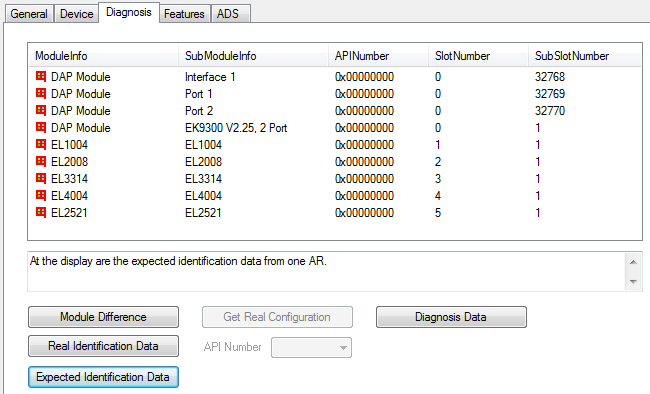The height and width of the screenshot is (394, 650).
Task: Click the SubSlotNumber column header
Action: coord(585,56)
